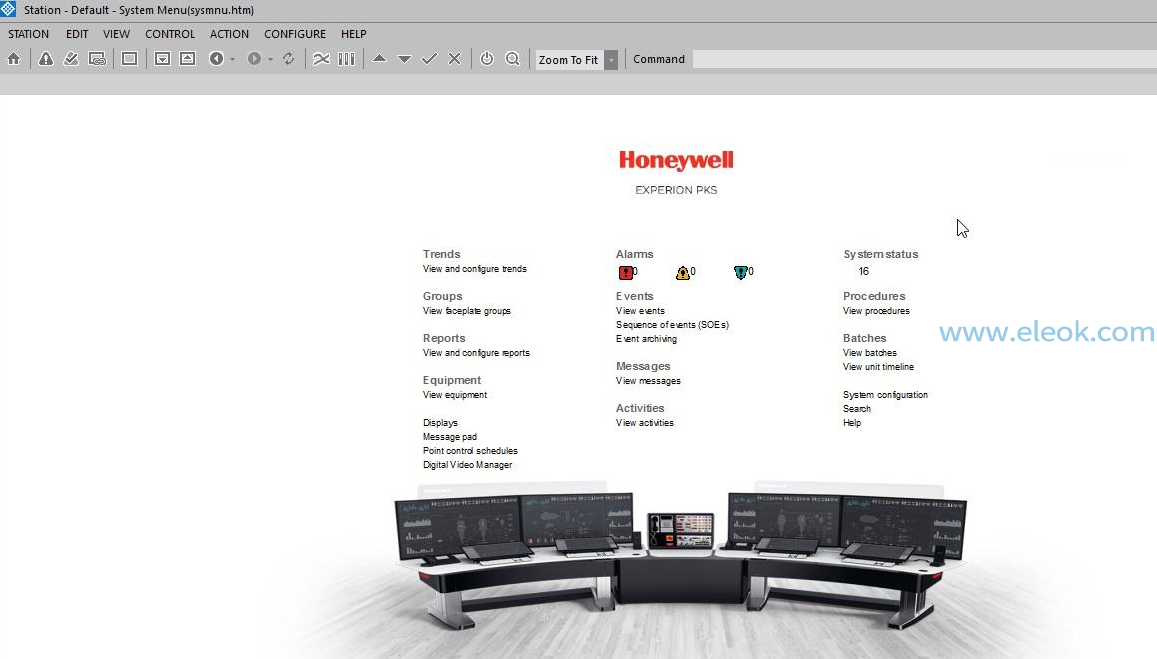Click the teal low alarm count icon
Viewport: 1157px width, 659px height.
pos(741,272)
